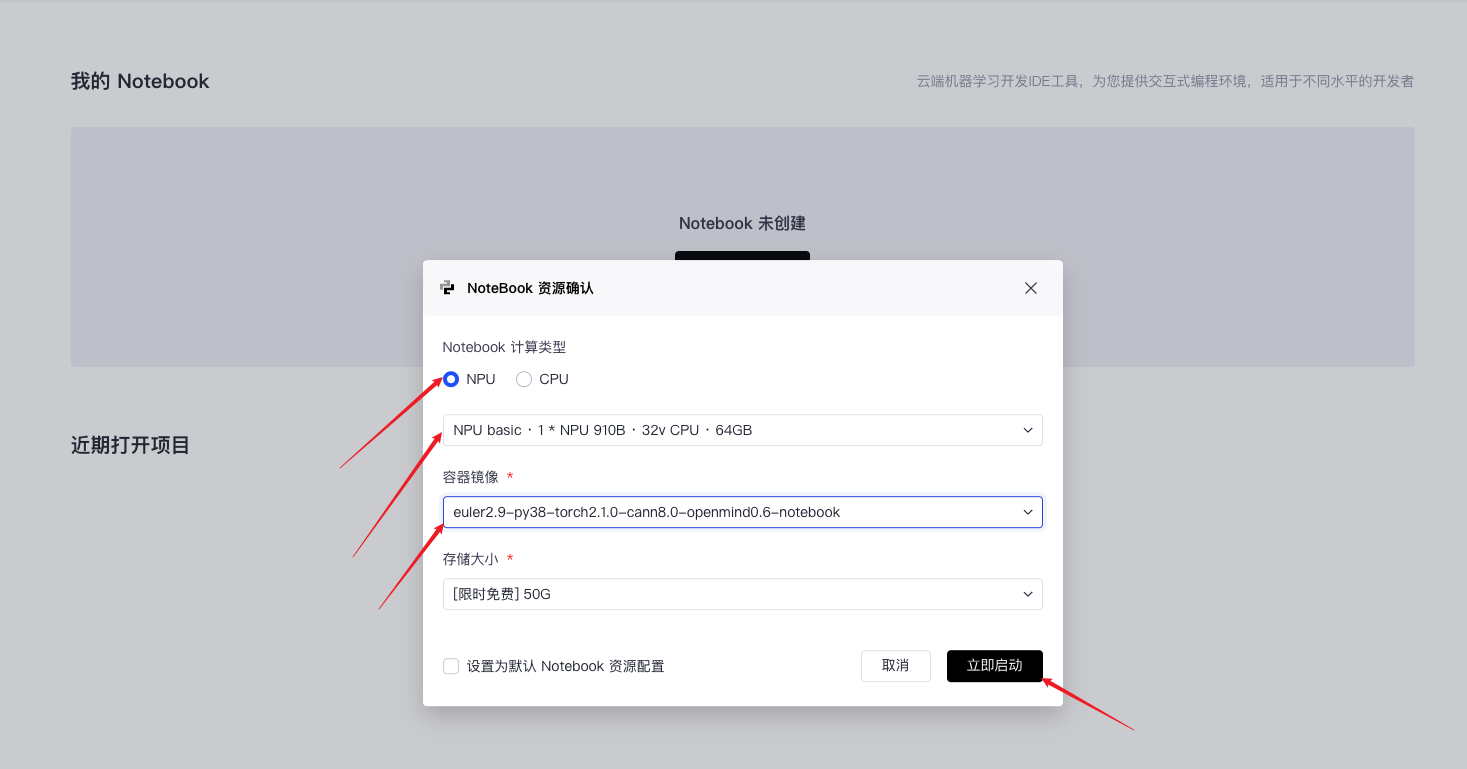Launch the notebook via 立即启动
Screen dimensions: 1467x769
pos(994,666)
